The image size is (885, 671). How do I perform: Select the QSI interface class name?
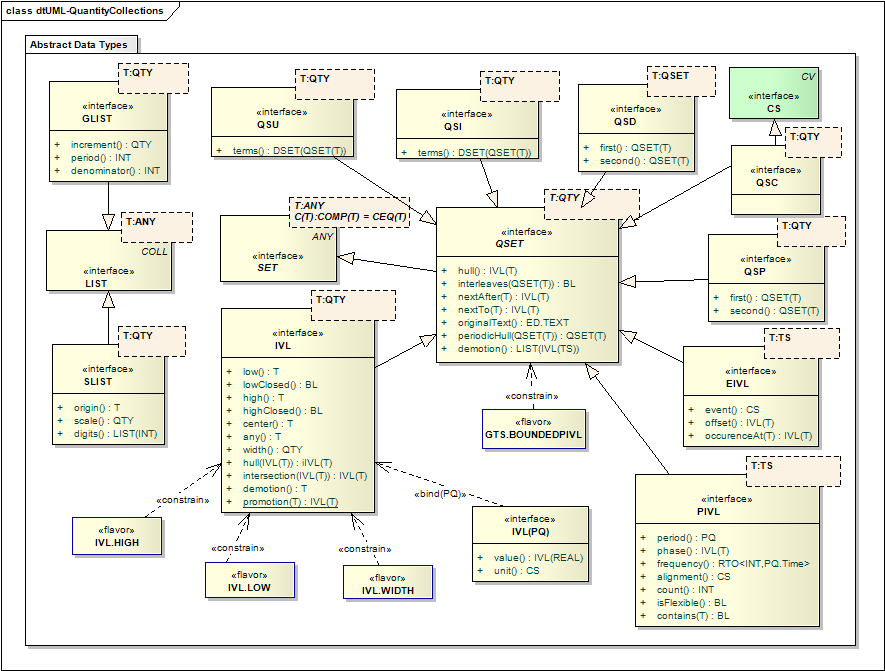[x=453, y=126]
